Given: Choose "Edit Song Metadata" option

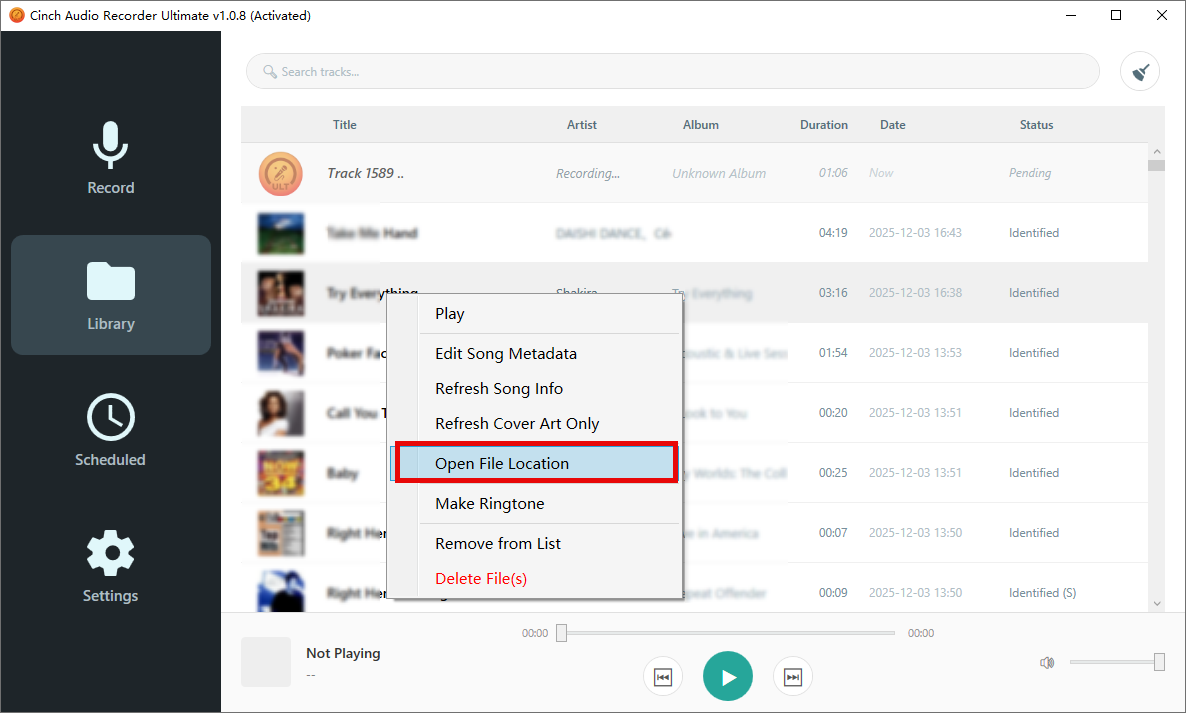Looking at the screenshot, I should click(x=505, y=353).
